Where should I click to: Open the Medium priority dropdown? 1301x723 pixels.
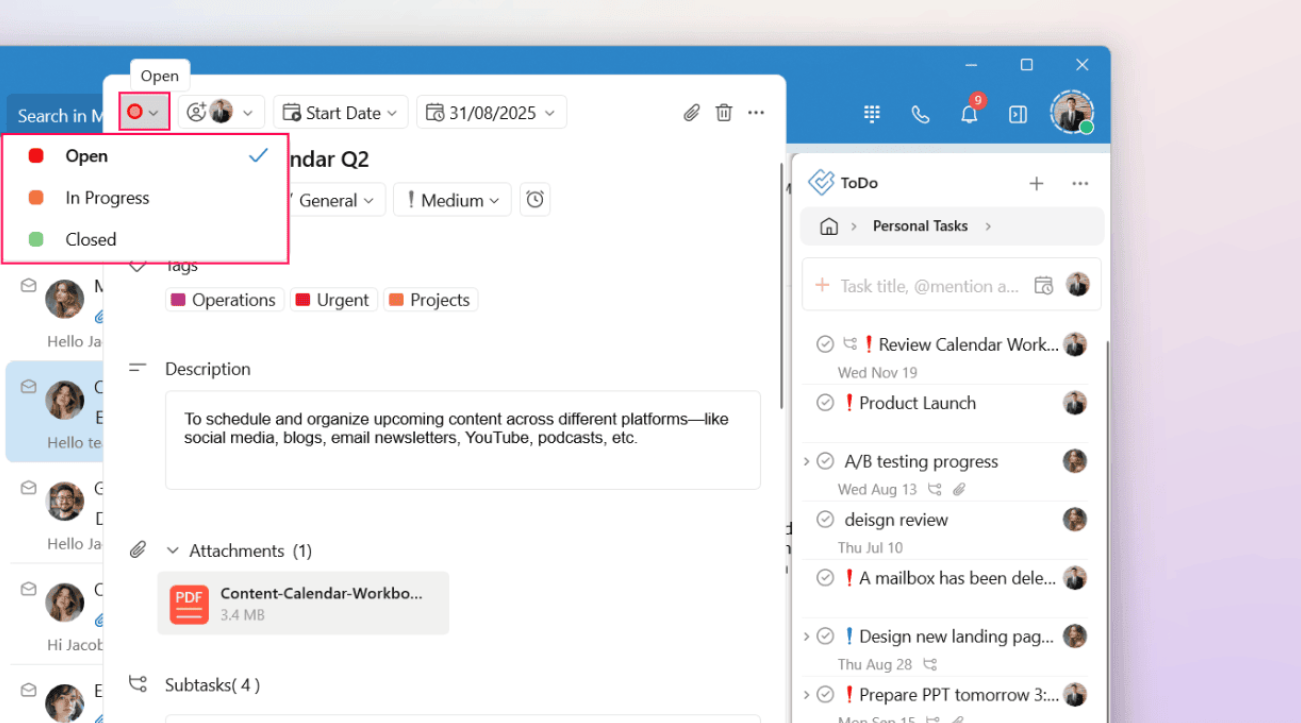pos(452,200)
